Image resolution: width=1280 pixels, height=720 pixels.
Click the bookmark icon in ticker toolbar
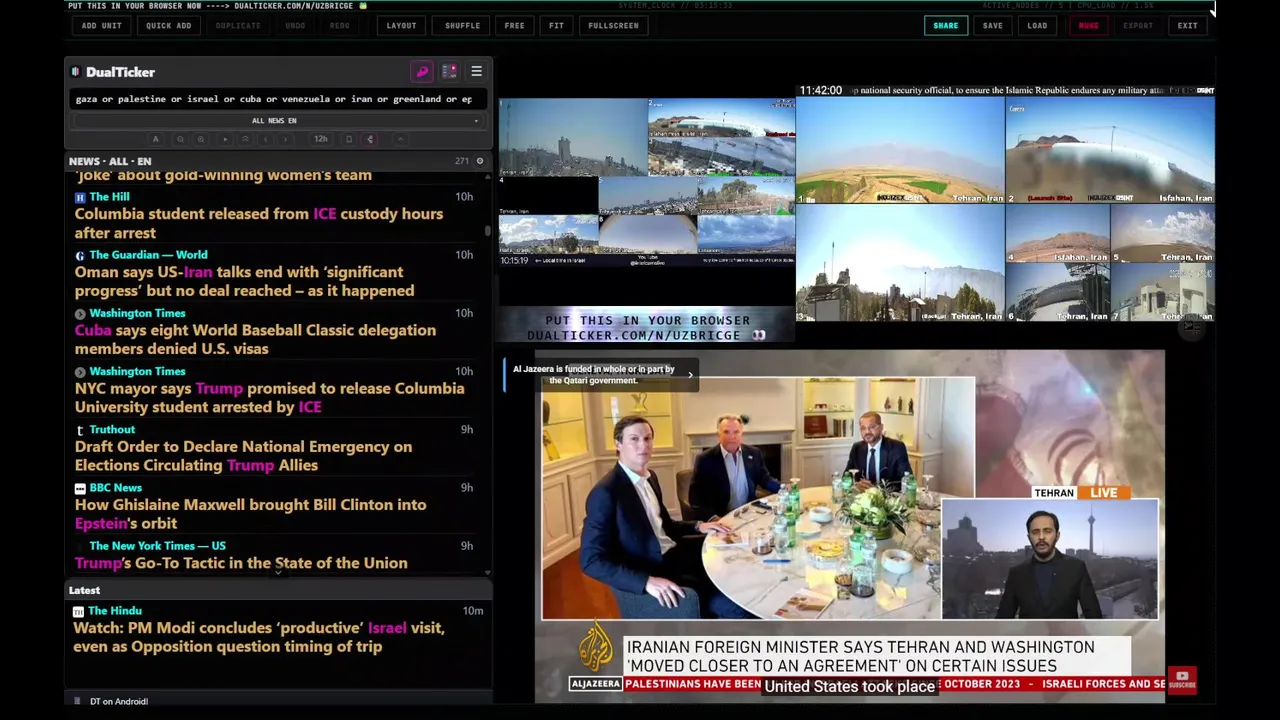click(x=349, y=139)
